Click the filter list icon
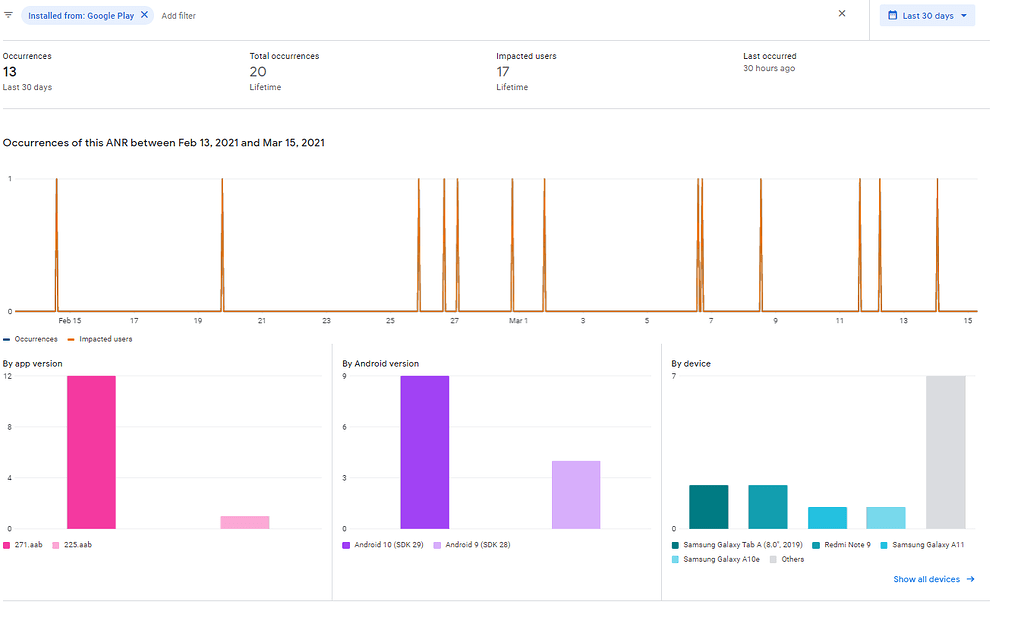Image resolution: width=1024 pixels, height=627 pixels. 8,15
